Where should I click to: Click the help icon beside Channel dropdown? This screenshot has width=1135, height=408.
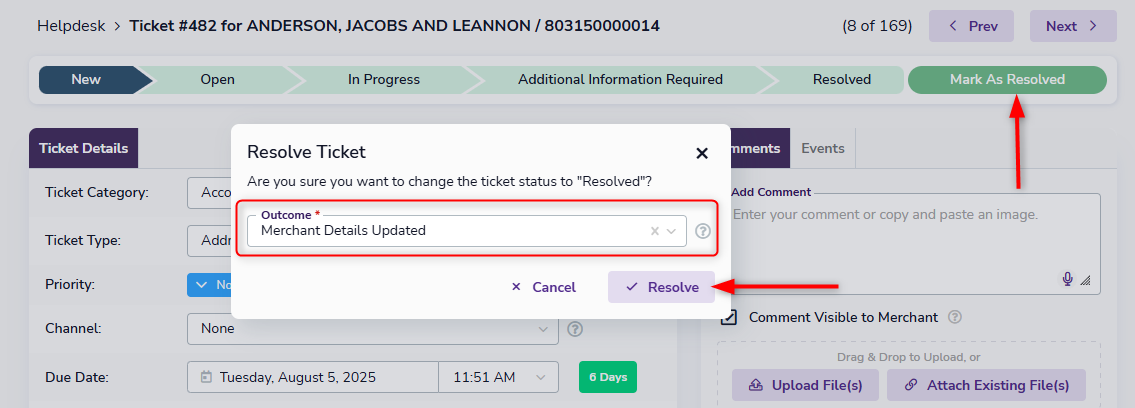pyautogui.click(x=575, y=328)
